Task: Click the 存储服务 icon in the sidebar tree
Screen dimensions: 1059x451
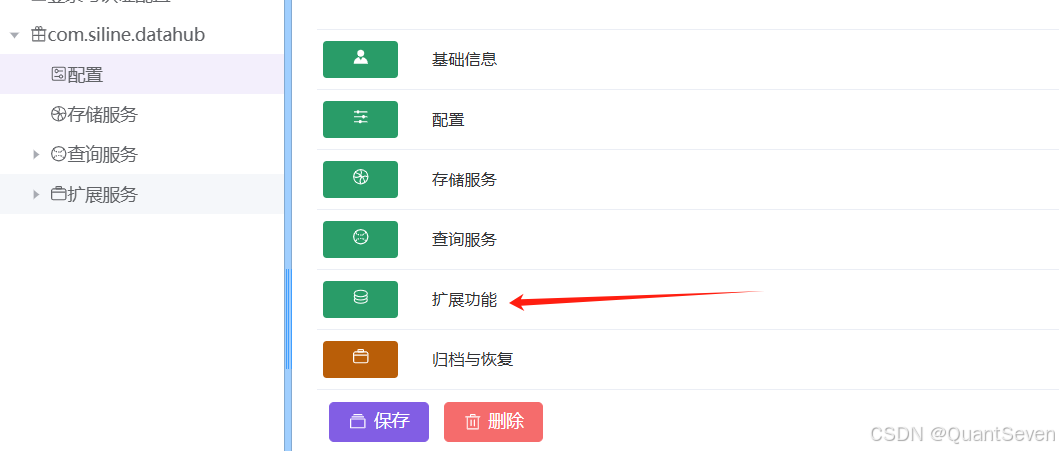Action: pyautogui.click(x=59, y=114)
